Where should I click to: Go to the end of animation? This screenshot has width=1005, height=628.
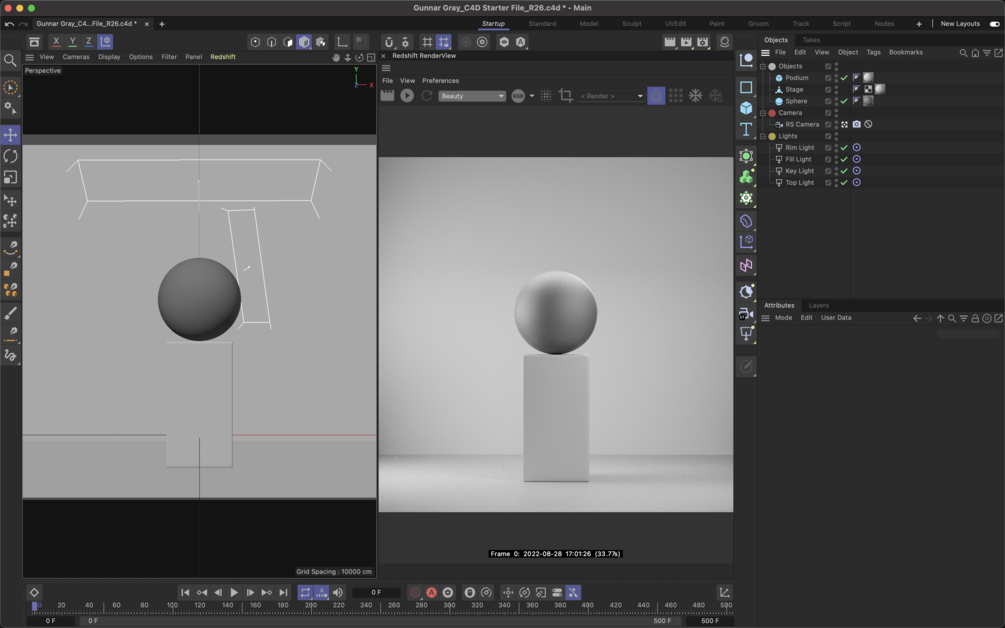pyautogui.click(x=283, y=592)
